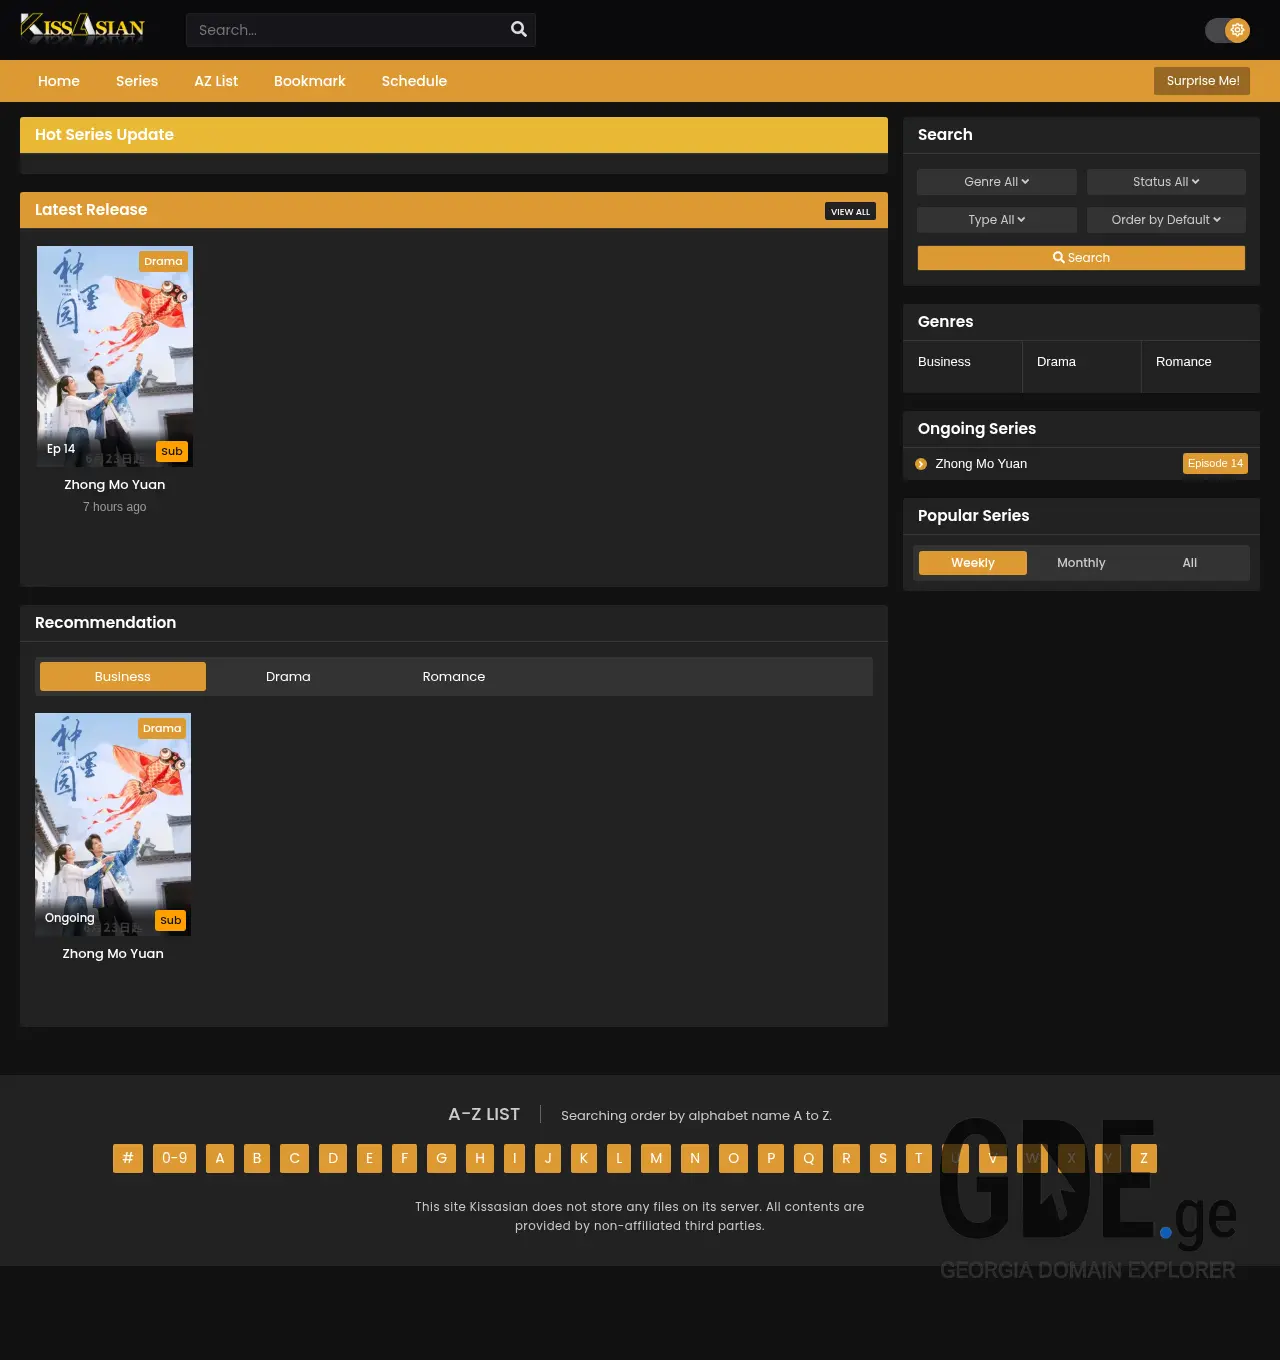Expand the Genre All dropdown
The image size is (1280, 1360).
997,182
